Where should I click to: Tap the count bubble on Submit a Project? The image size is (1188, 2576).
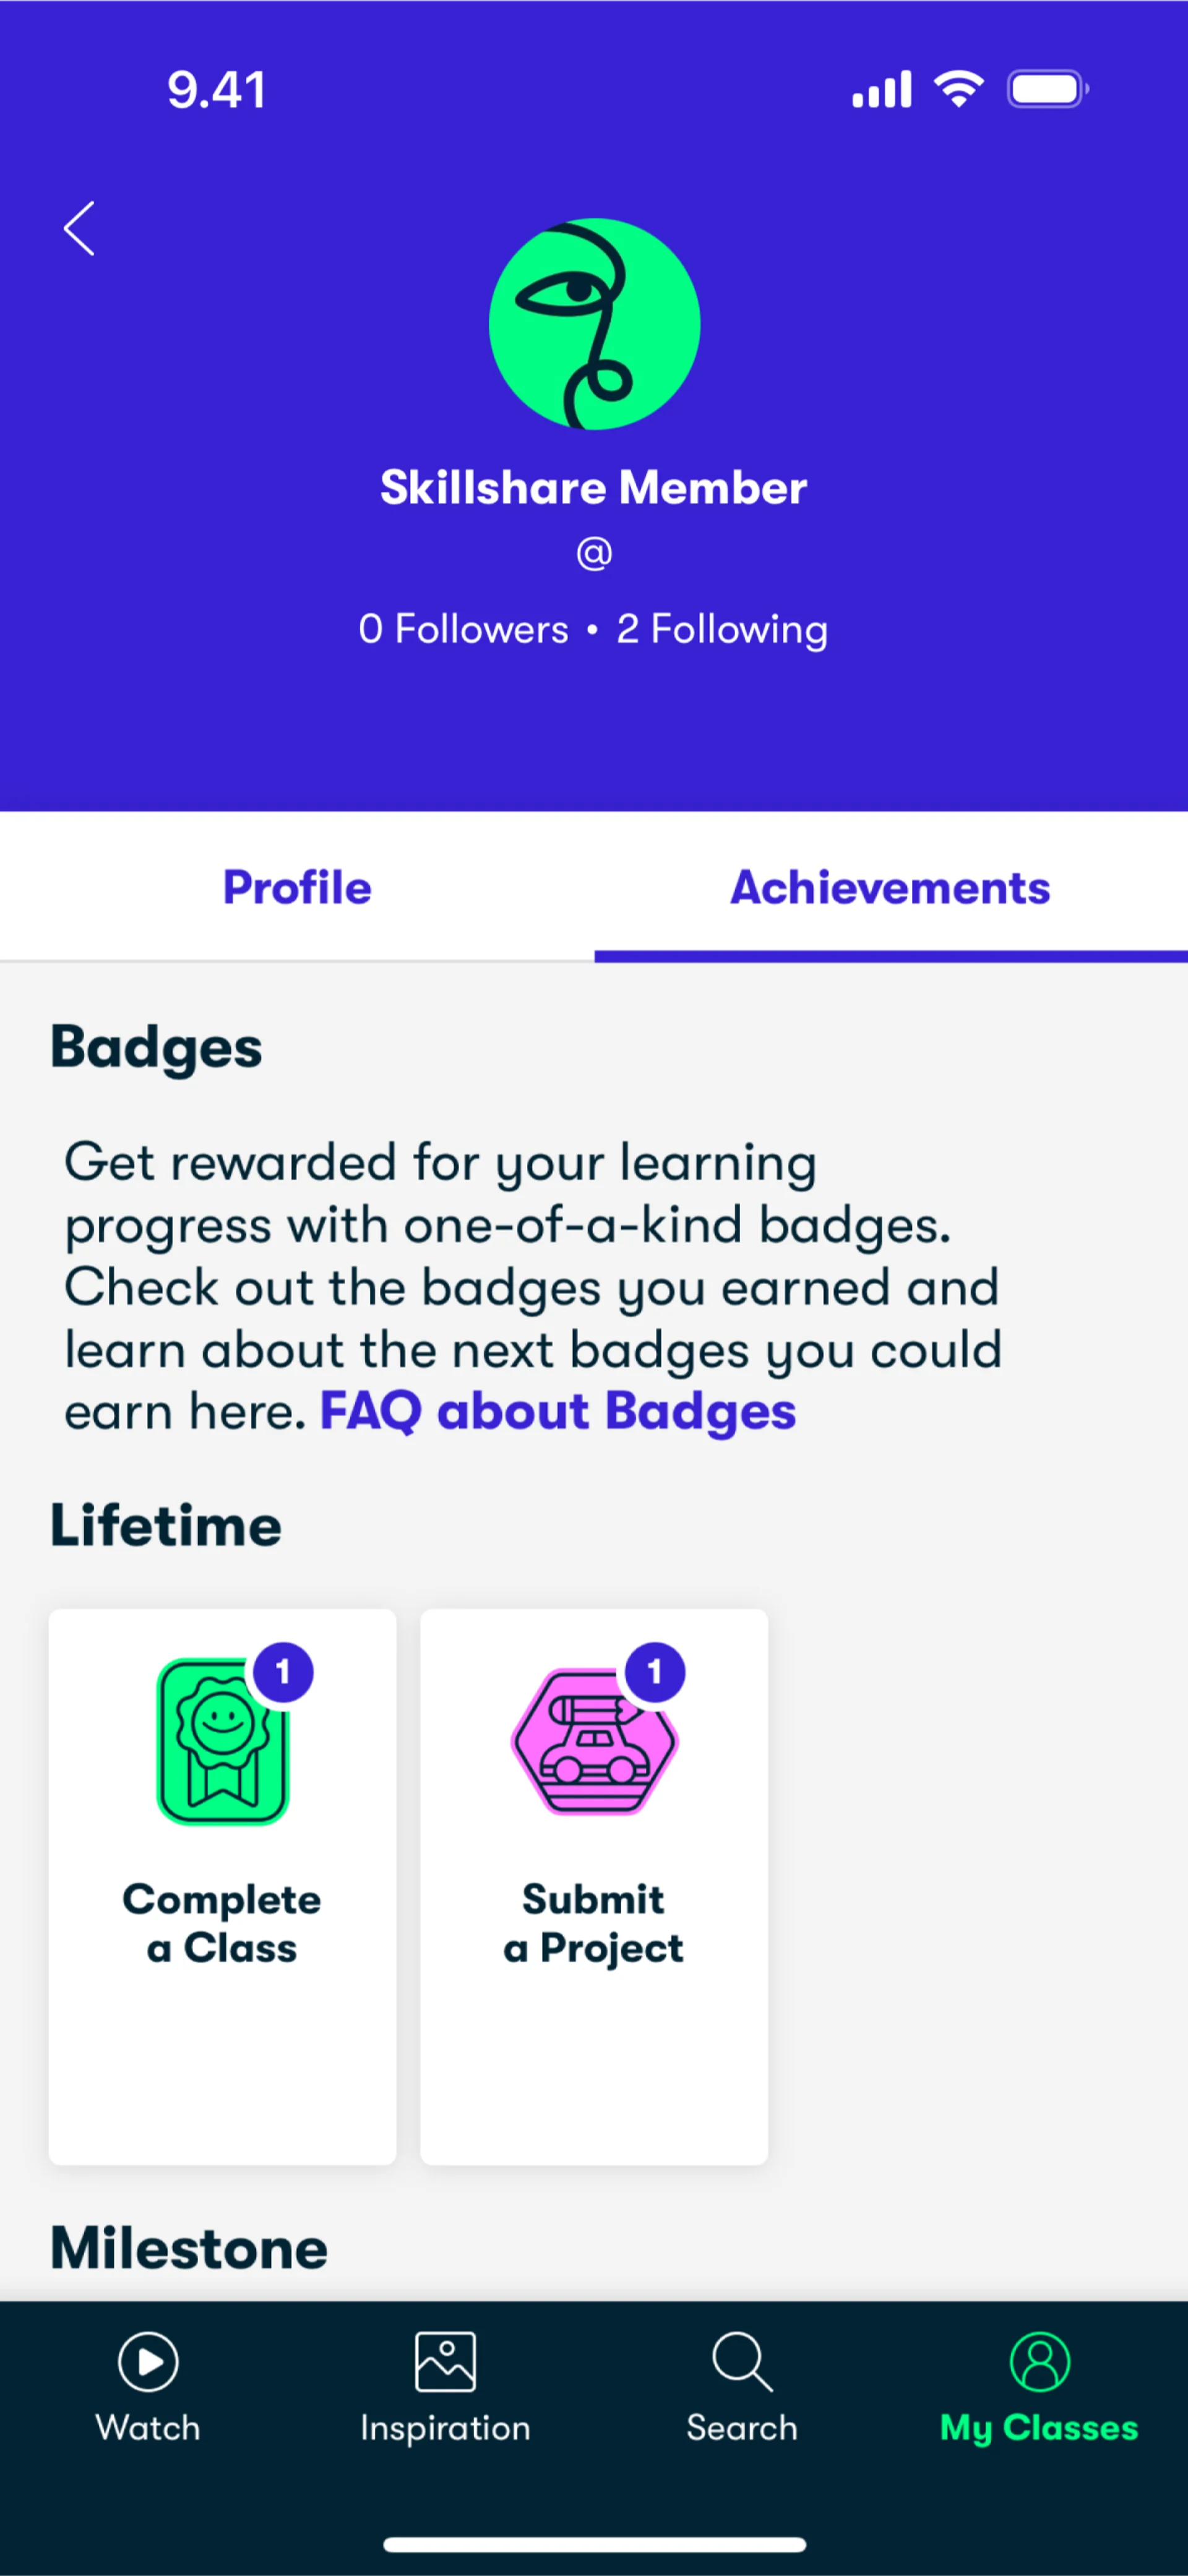pos(655,1672)
